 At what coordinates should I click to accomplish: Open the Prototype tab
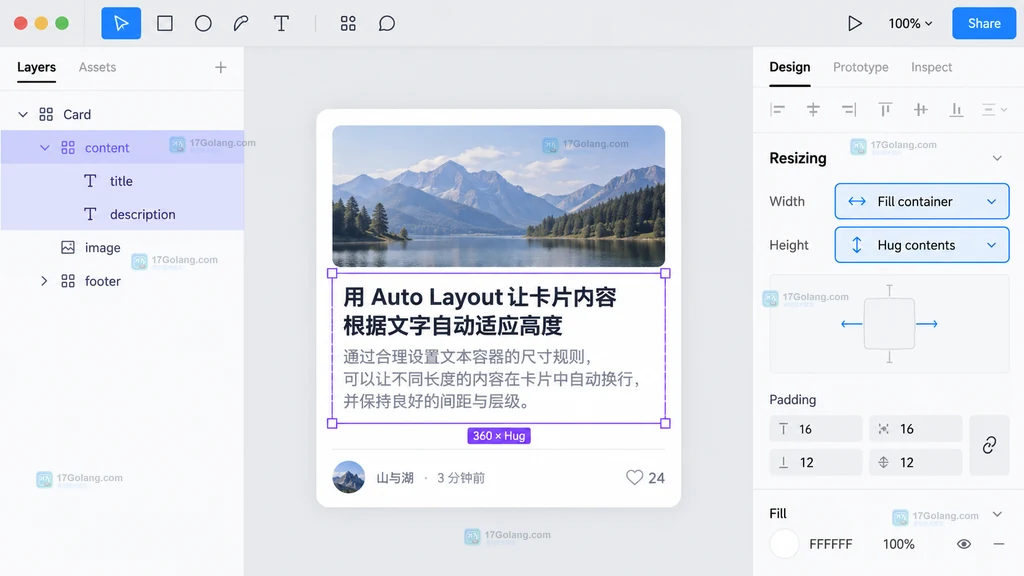tap(860, 67)
